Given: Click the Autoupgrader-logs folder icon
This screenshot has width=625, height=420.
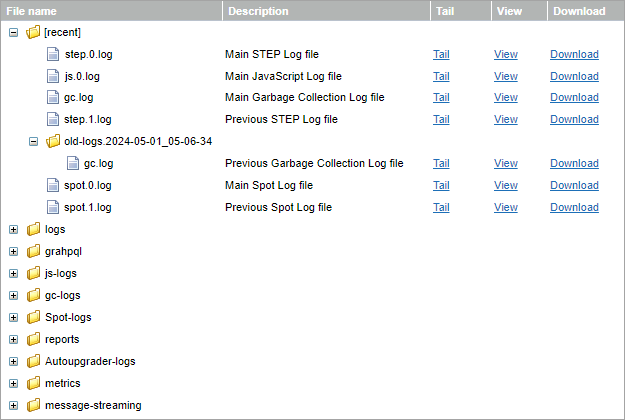Looking at the screenshot, I should pyautogui.click(x=33, y=361).
